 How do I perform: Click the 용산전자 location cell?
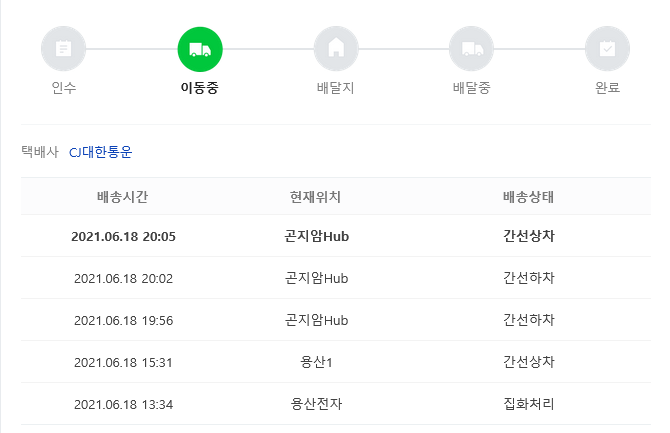pyautogui.click(x=315, y=404)
